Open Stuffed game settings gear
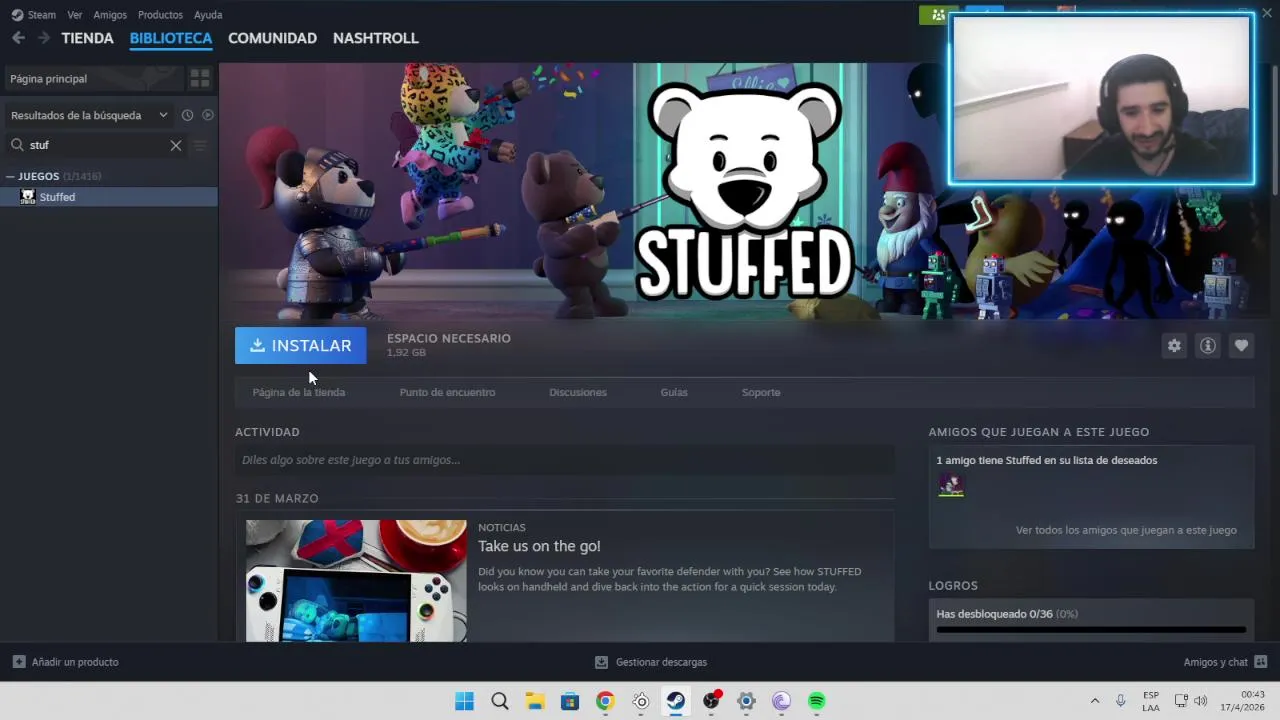 [x=1174, y=346]
